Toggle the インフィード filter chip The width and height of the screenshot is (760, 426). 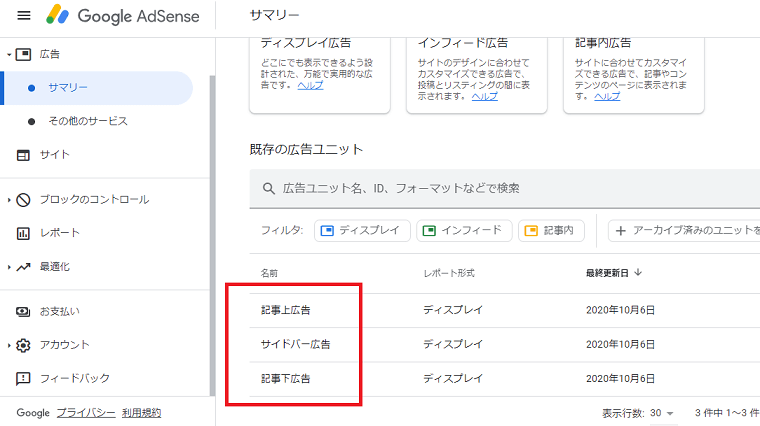(464, 231)
